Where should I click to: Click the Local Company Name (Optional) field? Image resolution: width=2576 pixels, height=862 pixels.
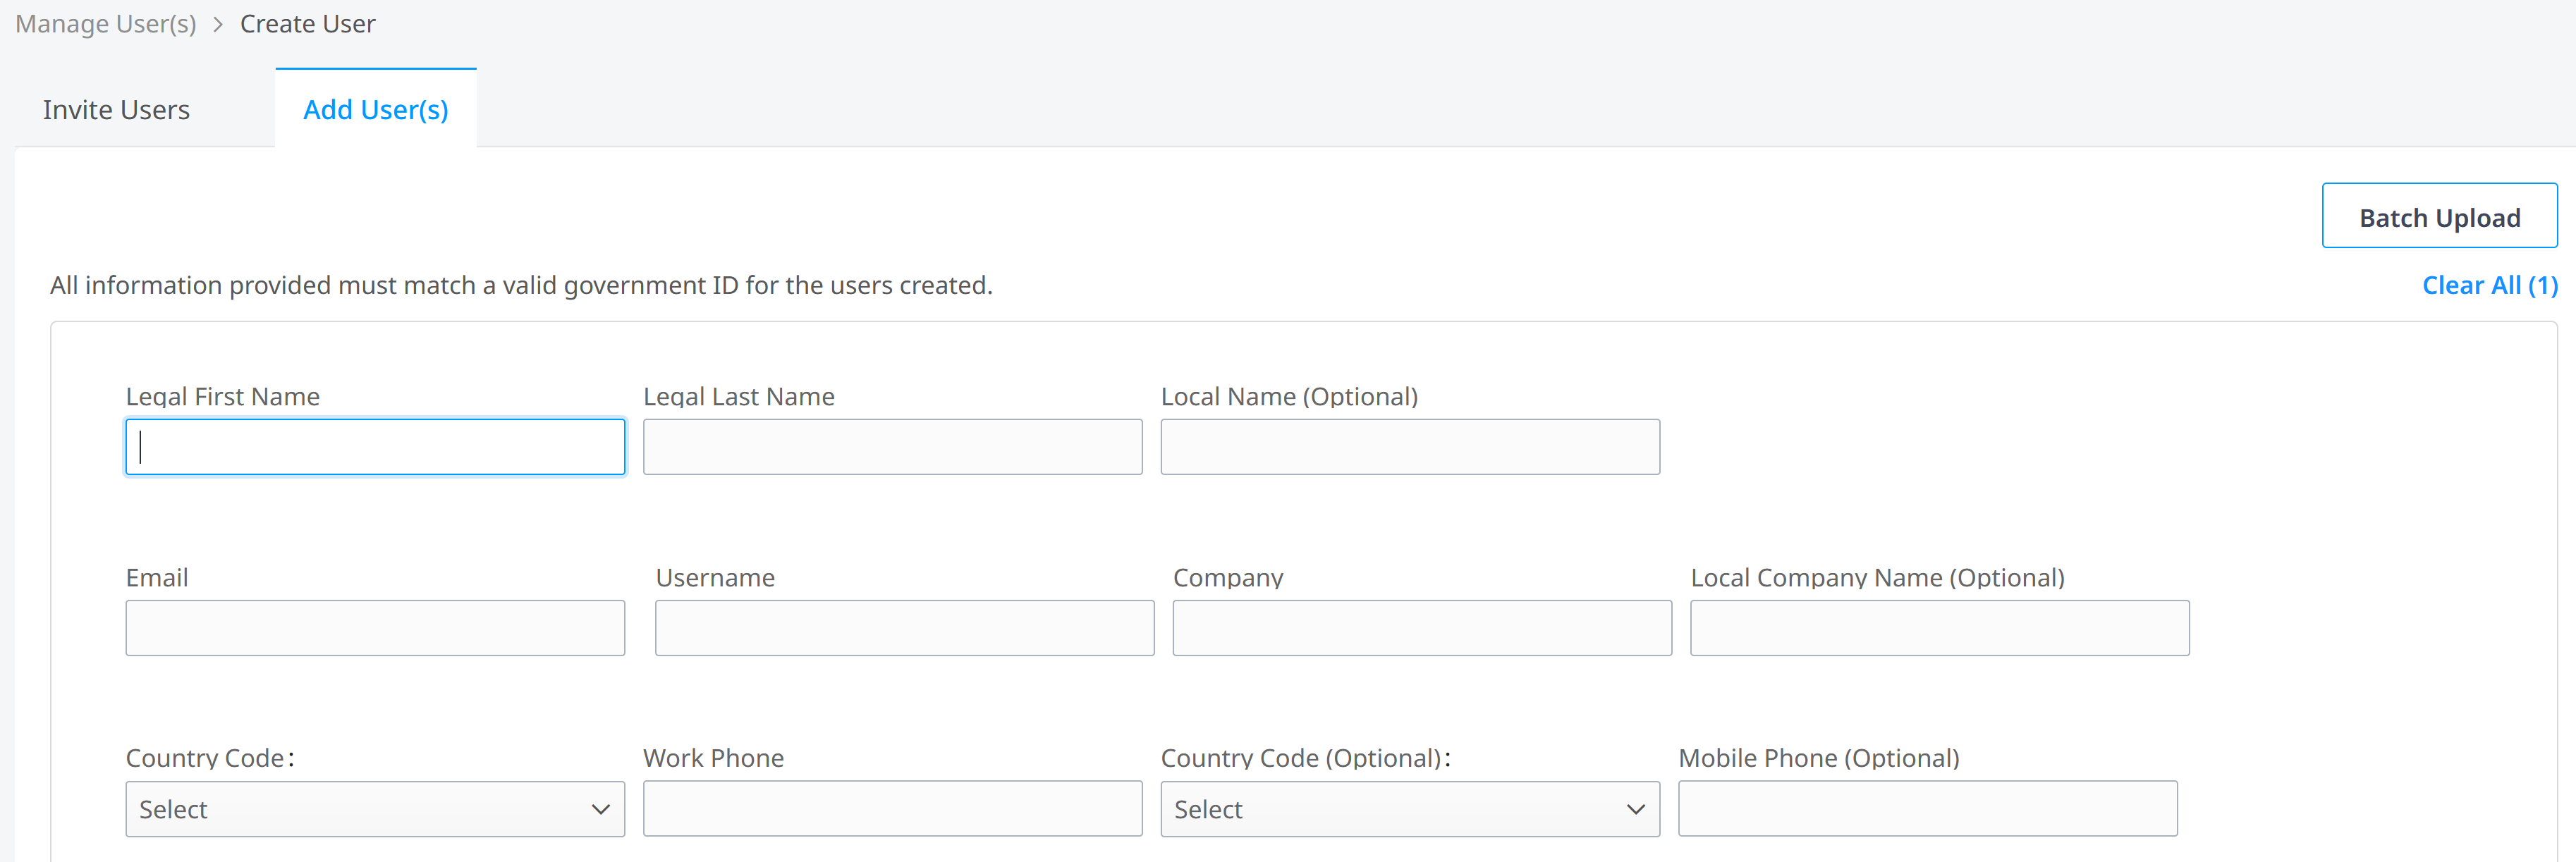(1939, 628)
